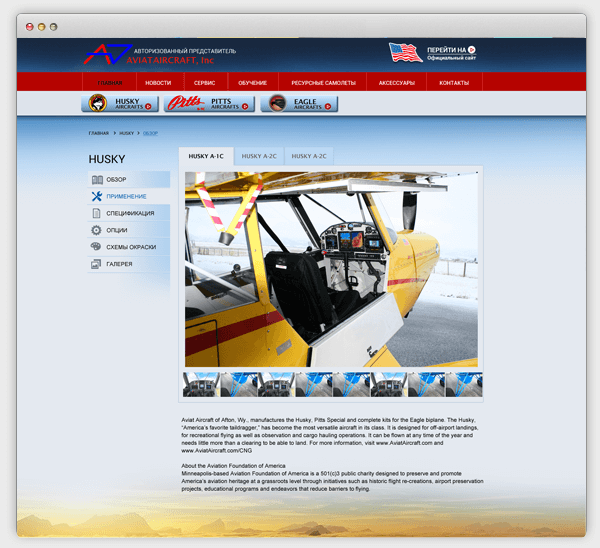Viewport: 600px width, 548px height.
Task: Open the АКСЕССУАРЫ menu item
Action: [397, 83]
